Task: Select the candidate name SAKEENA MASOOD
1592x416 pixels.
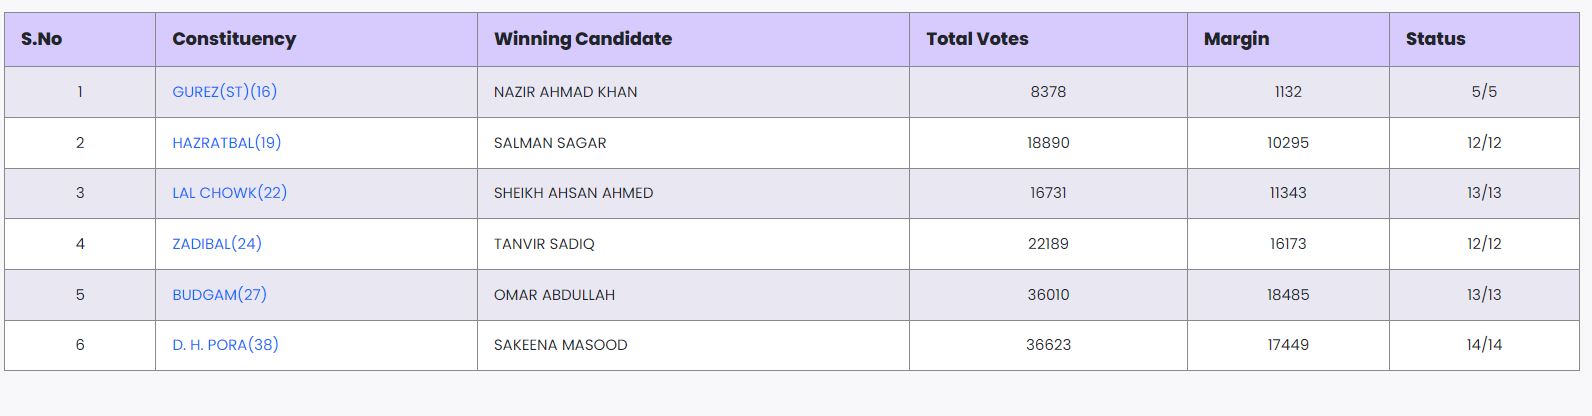Action: [560, 345]
